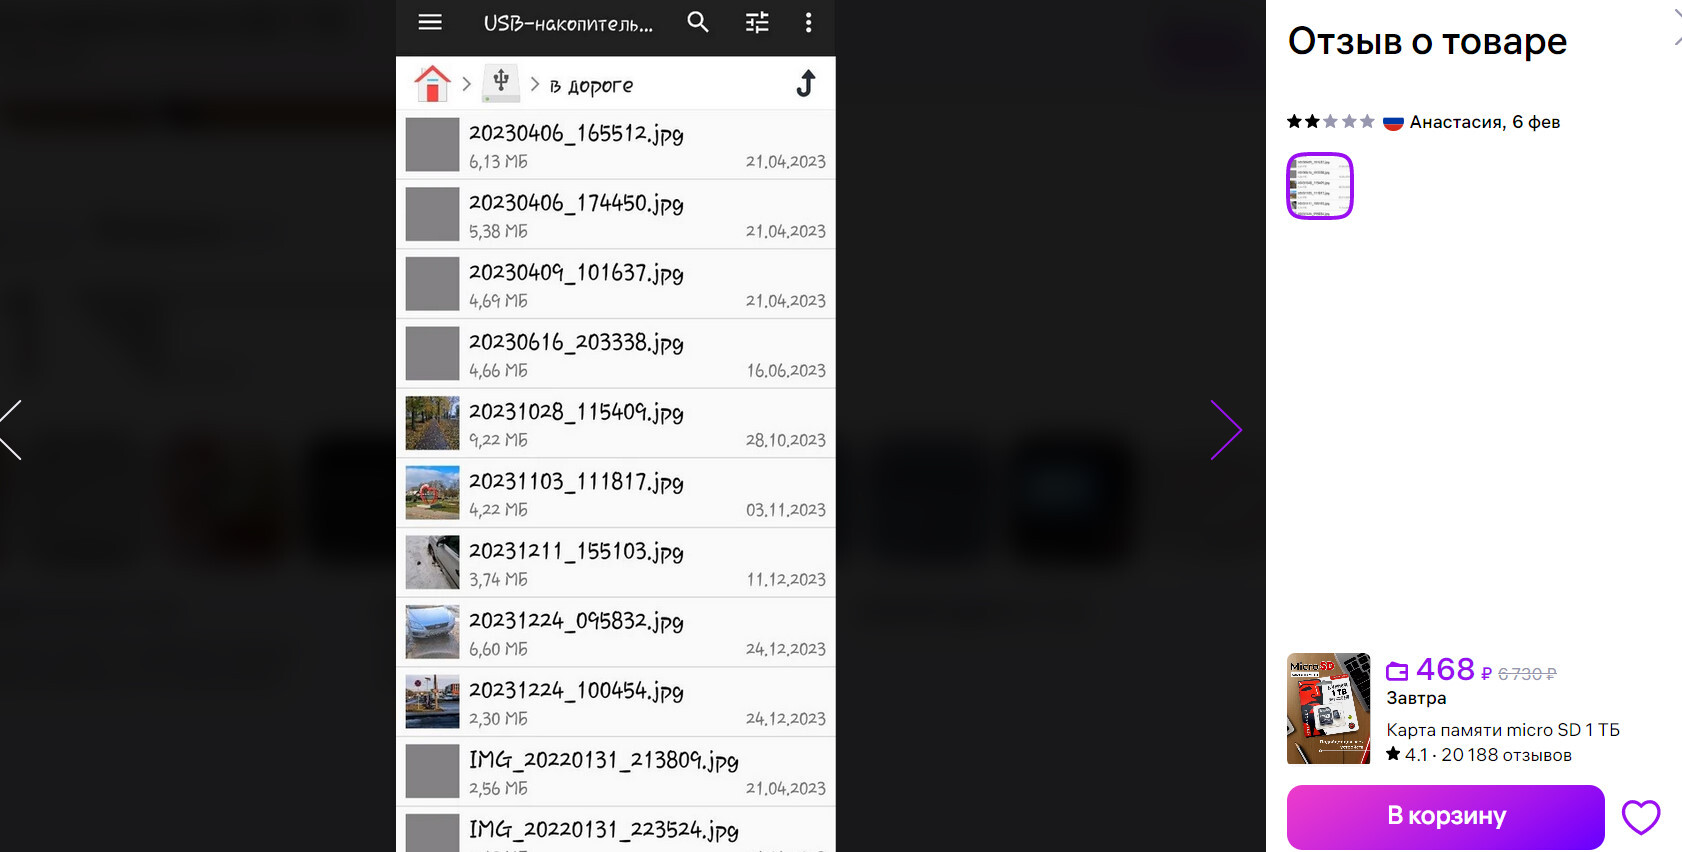The width and height of the screenshot is (1682, 852).
Task: Select file 20231224_095832.jpg
Action: click(x=616, y=632)
